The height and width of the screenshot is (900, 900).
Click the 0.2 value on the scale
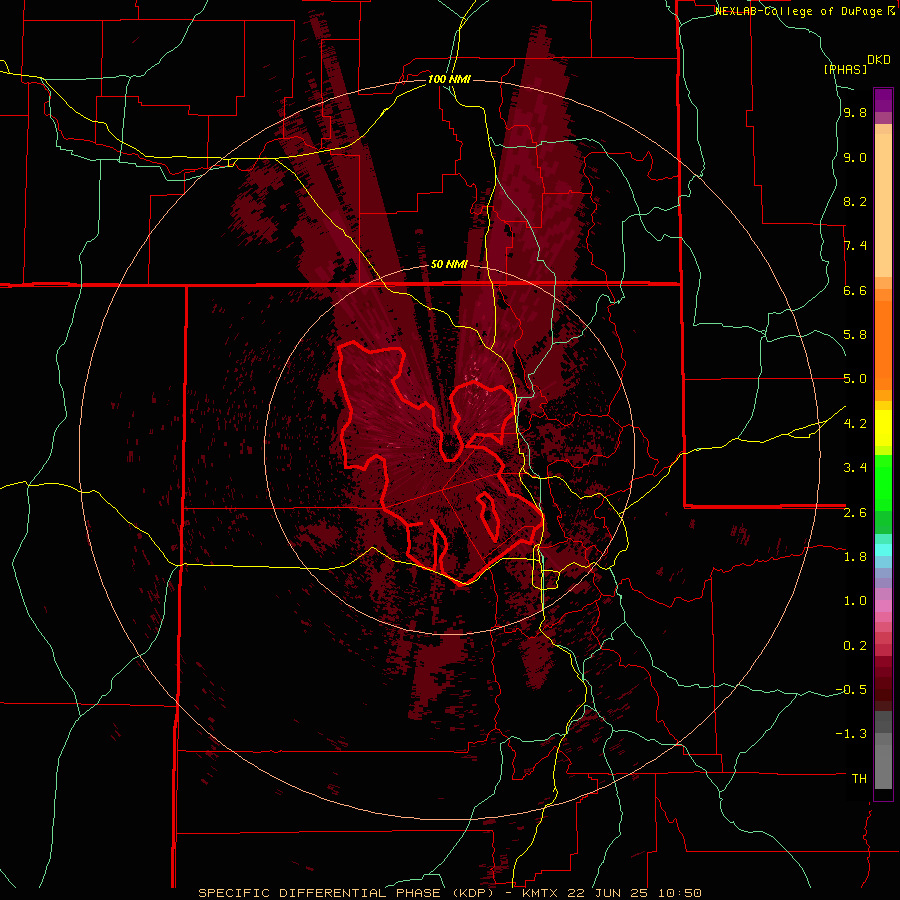pos(855,646)
